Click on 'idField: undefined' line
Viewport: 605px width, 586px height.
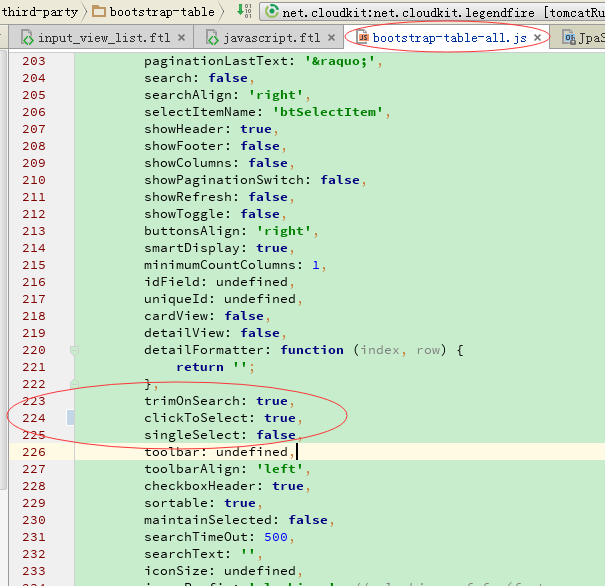pos(219,282)
